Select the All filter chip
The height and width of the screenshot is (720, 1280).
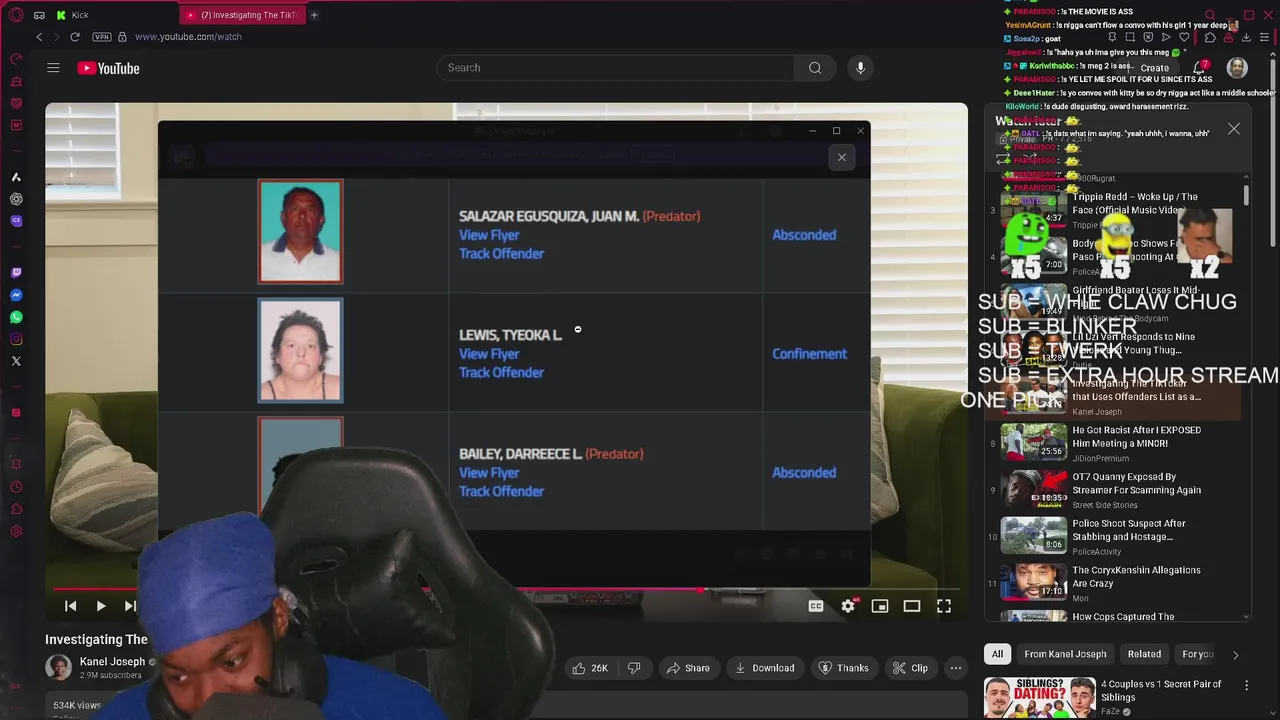(997, 654)
